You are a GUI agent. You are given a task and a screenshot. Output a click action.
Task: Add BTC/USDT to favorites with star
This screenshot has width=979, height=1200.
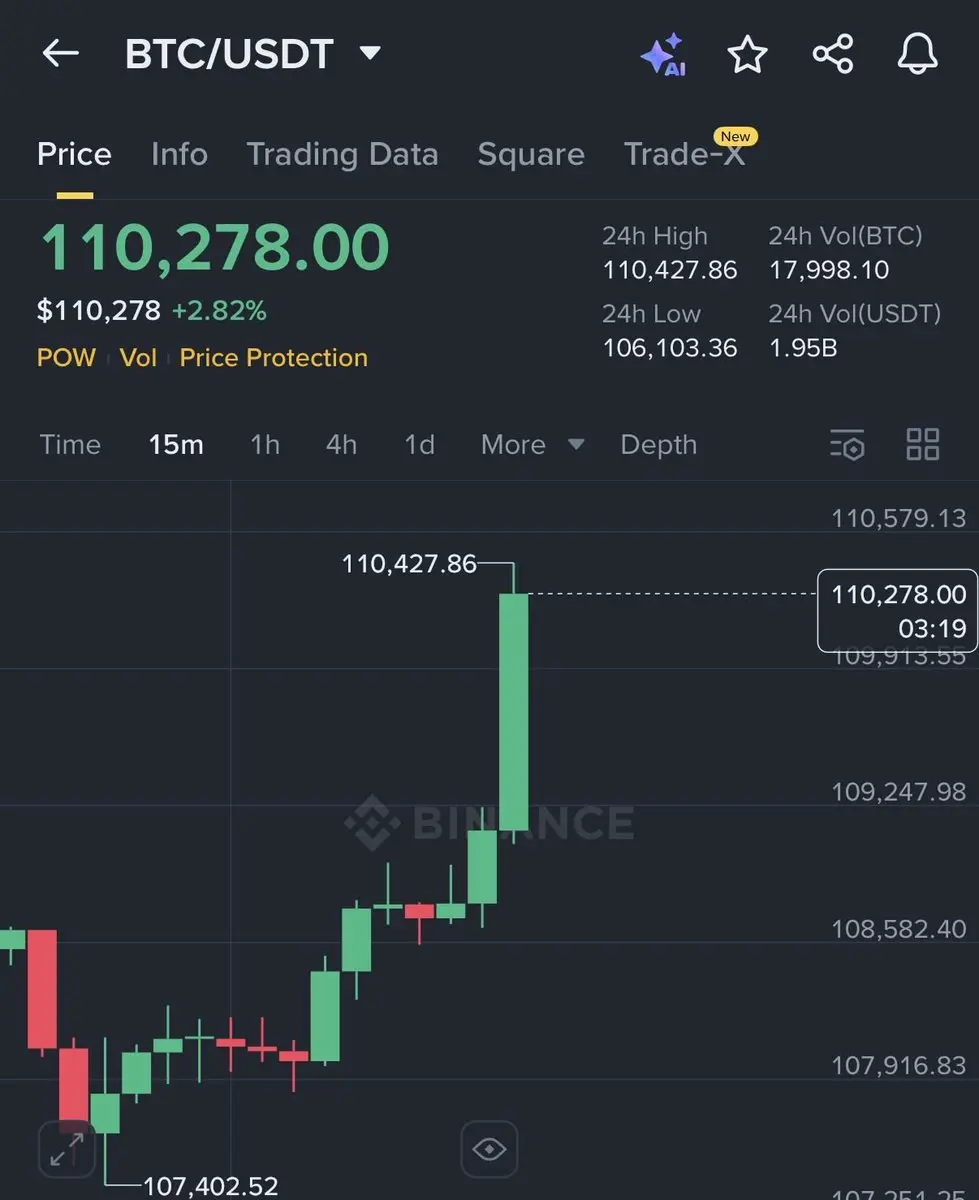747,54
